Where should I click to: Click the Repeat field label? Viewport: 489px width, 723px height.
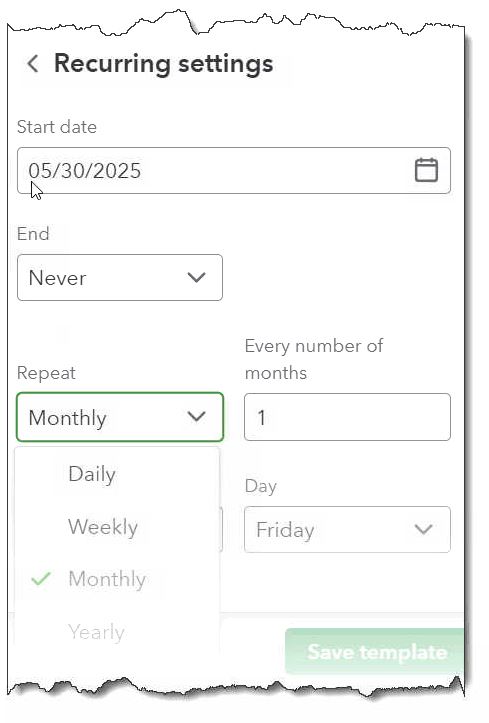coord(46,373)
